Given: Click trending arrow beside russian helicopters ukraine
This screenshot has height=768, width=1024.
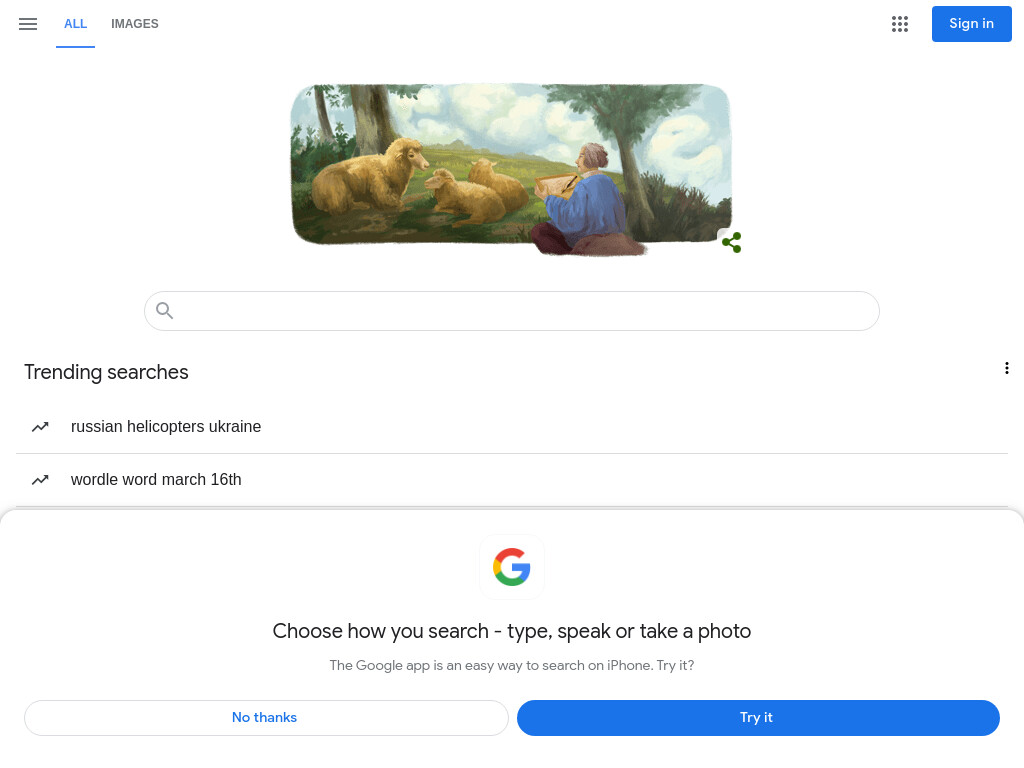Looking at the screenshot, I should point(40,426).
